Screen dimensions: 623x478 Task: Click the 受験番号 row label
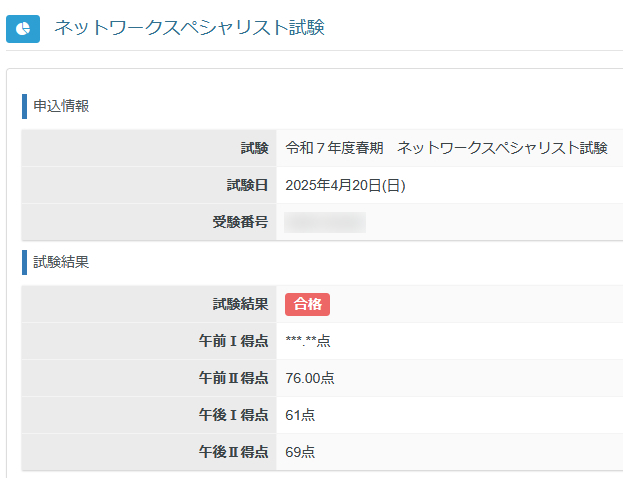click(240, 222)
